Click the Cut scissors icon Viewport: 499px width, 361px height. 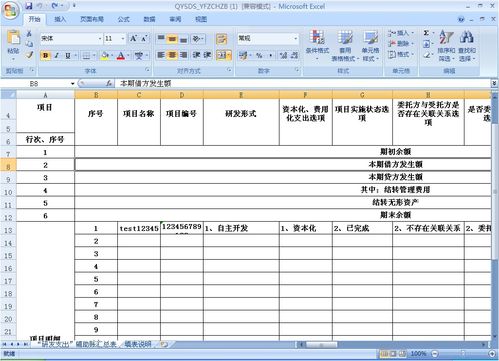(29, 34)
